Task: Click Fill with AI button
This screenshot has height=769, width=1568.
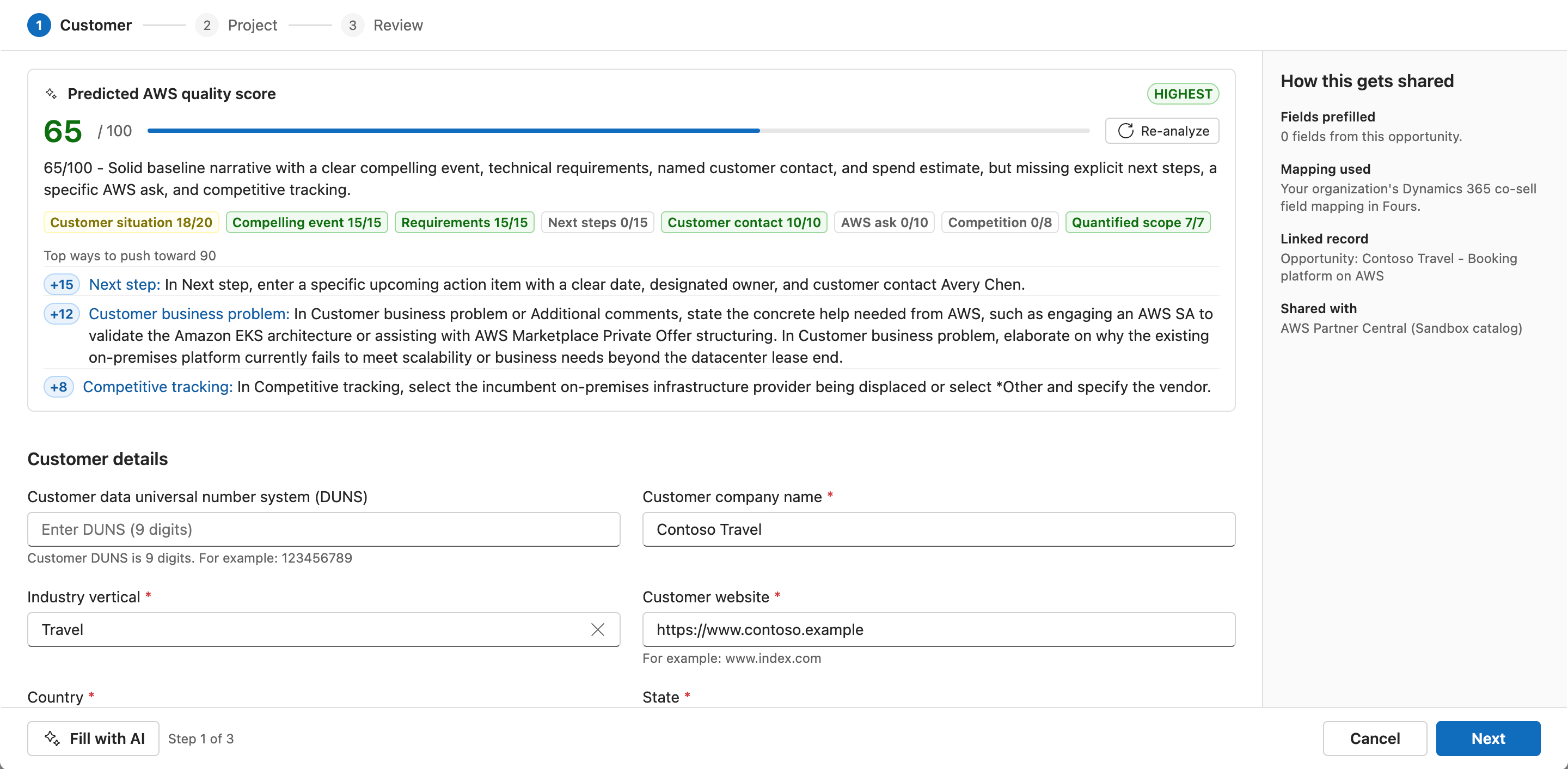Action: click(93, 739)
